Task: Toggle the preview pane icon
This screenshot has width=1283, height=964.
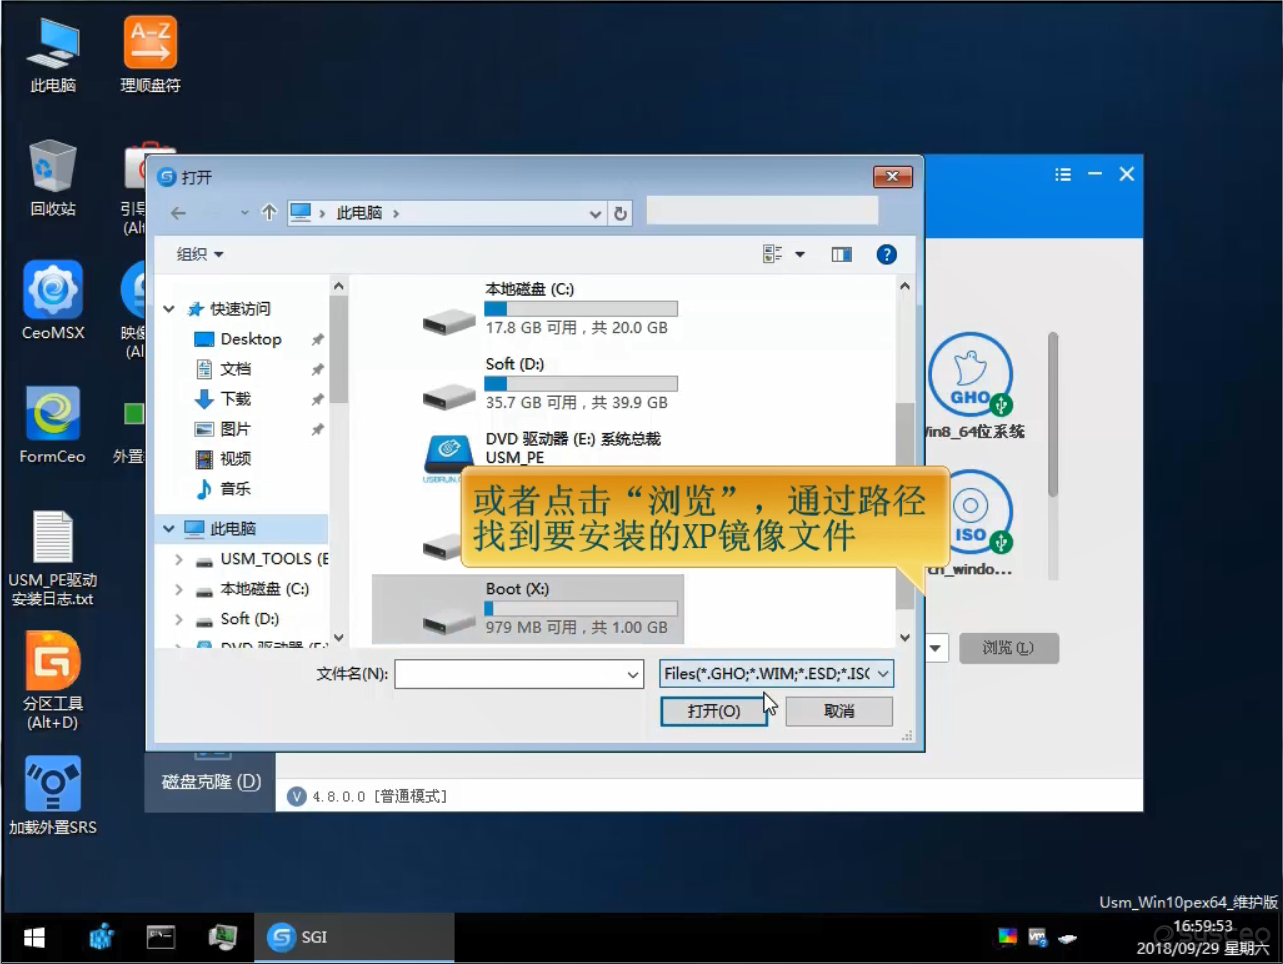Action: click(841, 255)
